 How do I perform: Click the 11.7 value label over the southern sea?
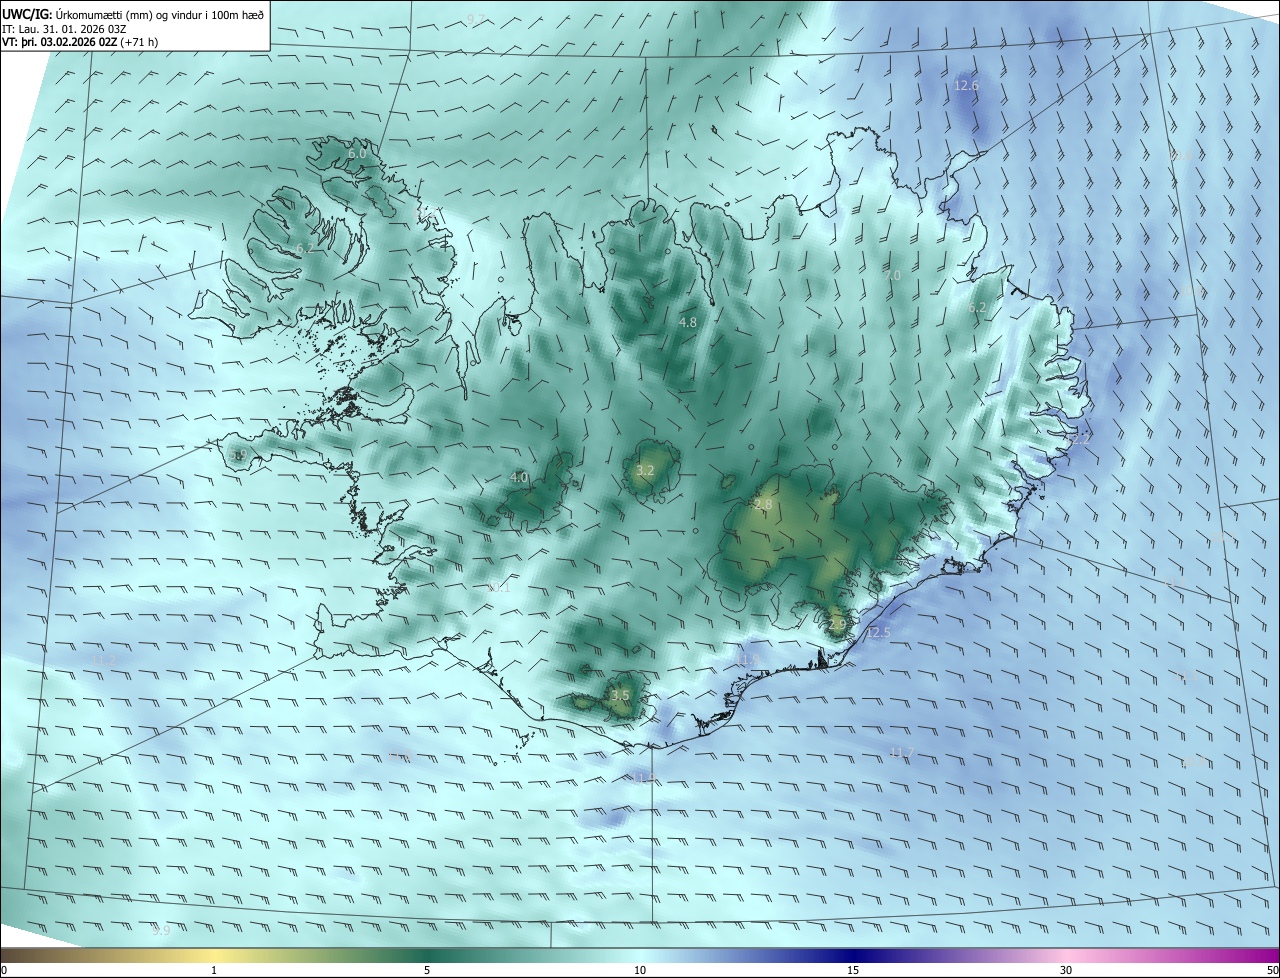click(901, 752)
